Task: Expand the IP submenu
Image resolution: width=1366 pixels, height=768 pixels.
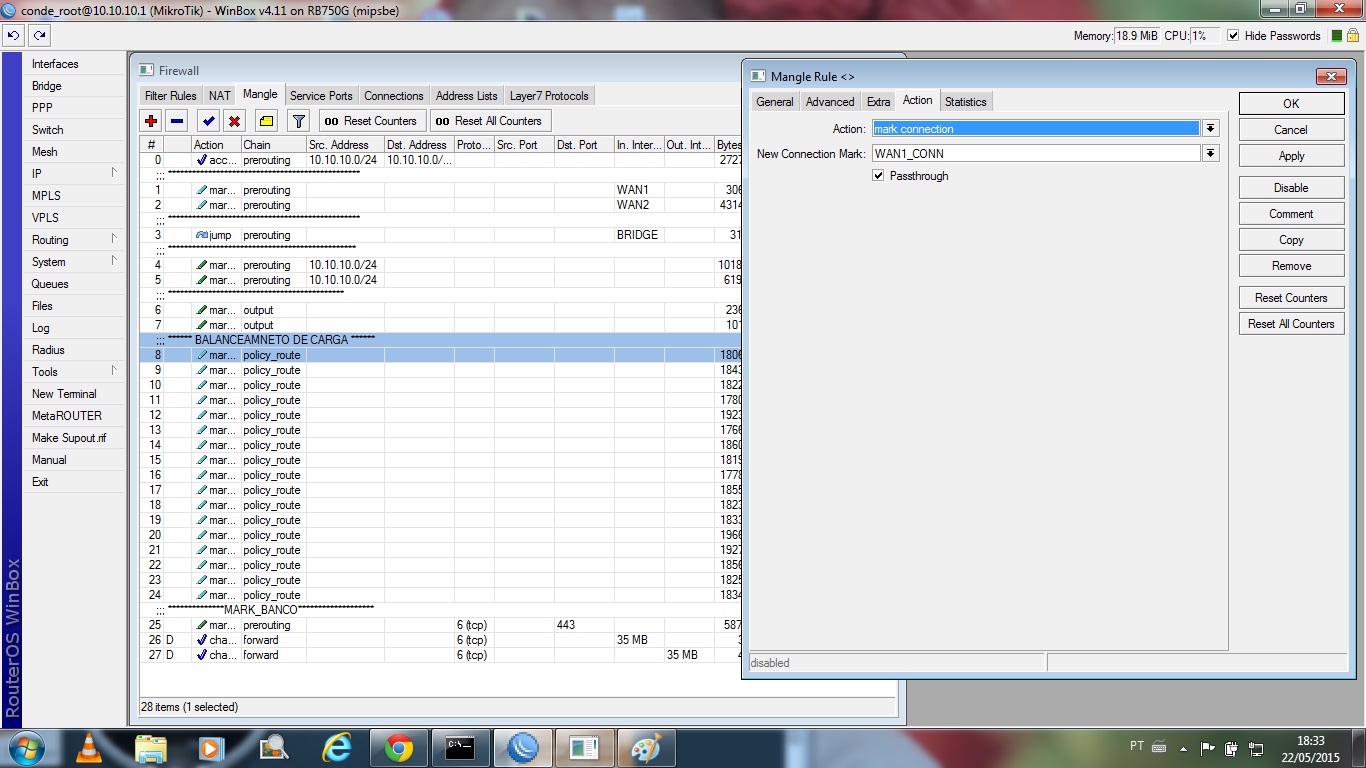Action: pos(74,174)
